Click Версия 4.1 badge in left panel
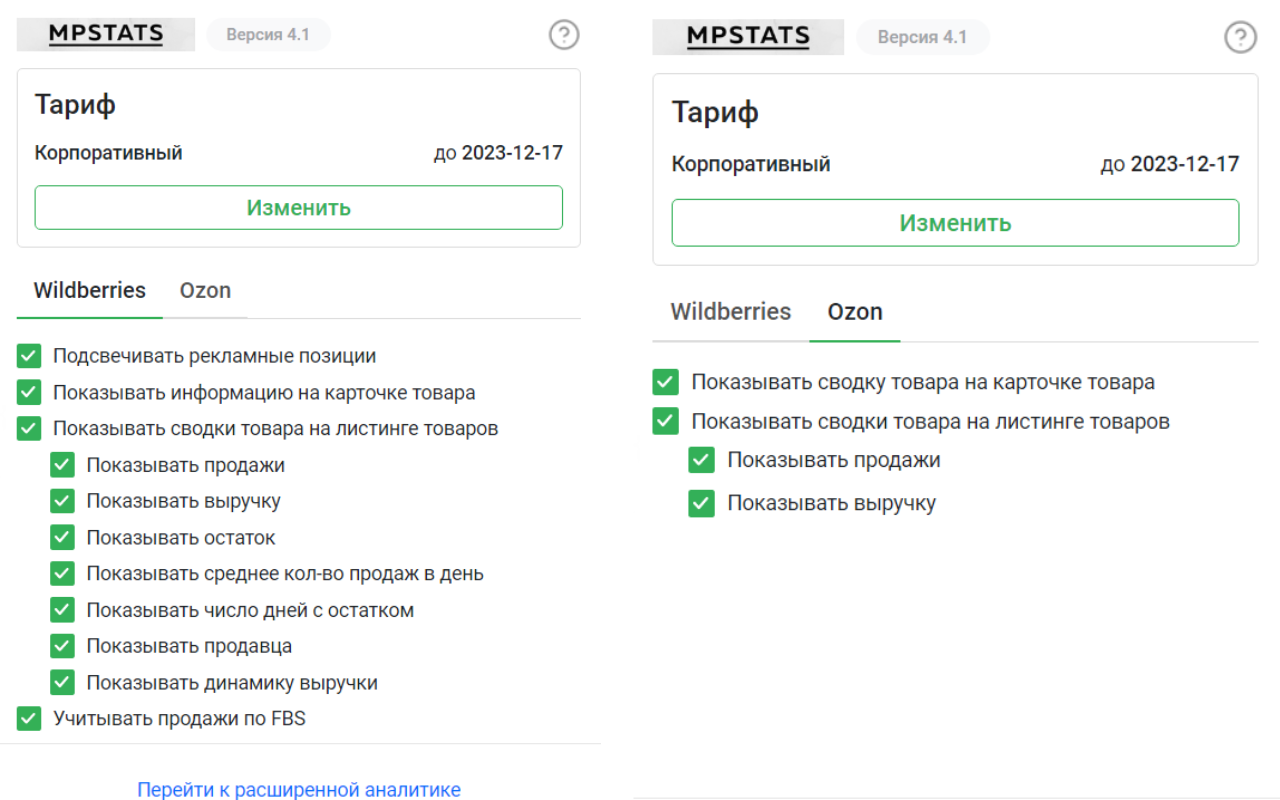The image size is (1280, 800). pos(268,35)
